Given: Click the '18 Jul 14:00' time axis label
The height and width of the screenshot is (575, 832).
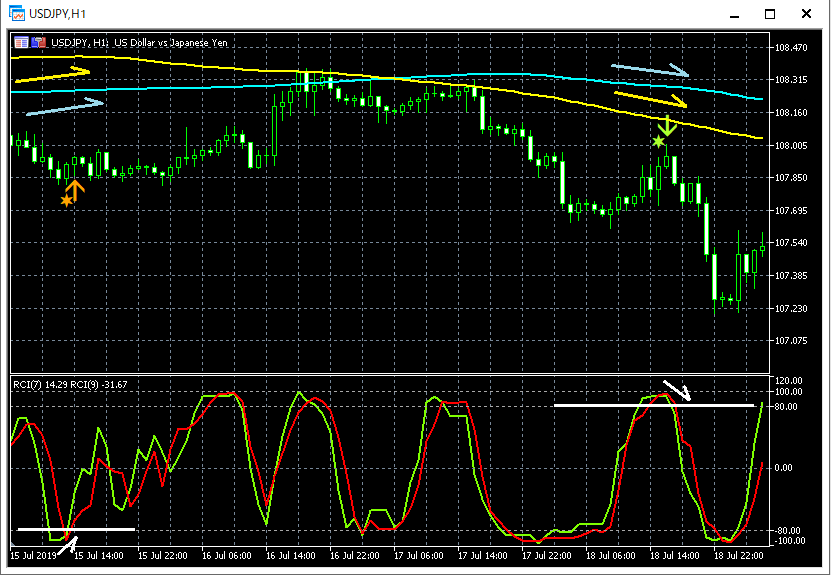Looking at the screenshot, I should [675, 556].
